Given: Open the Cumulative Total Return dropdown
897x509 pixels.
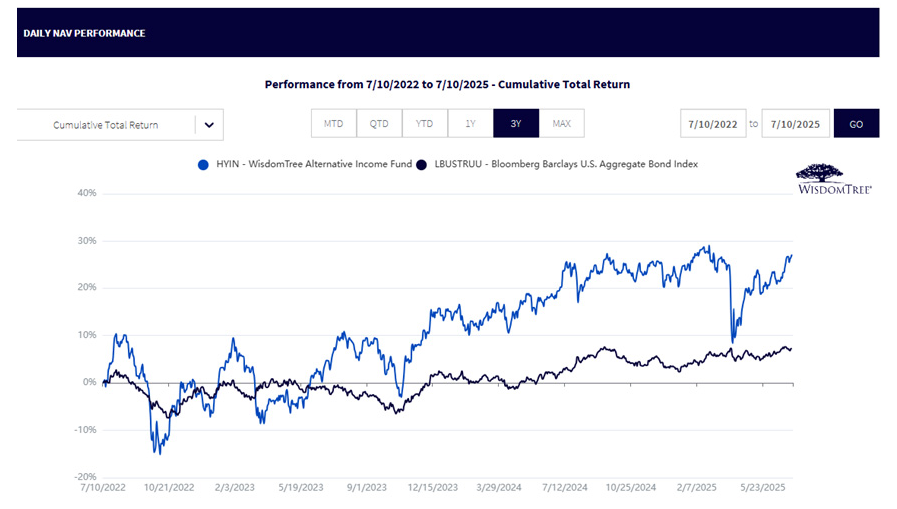Looking at the screenshot, I should pos(120,125).
